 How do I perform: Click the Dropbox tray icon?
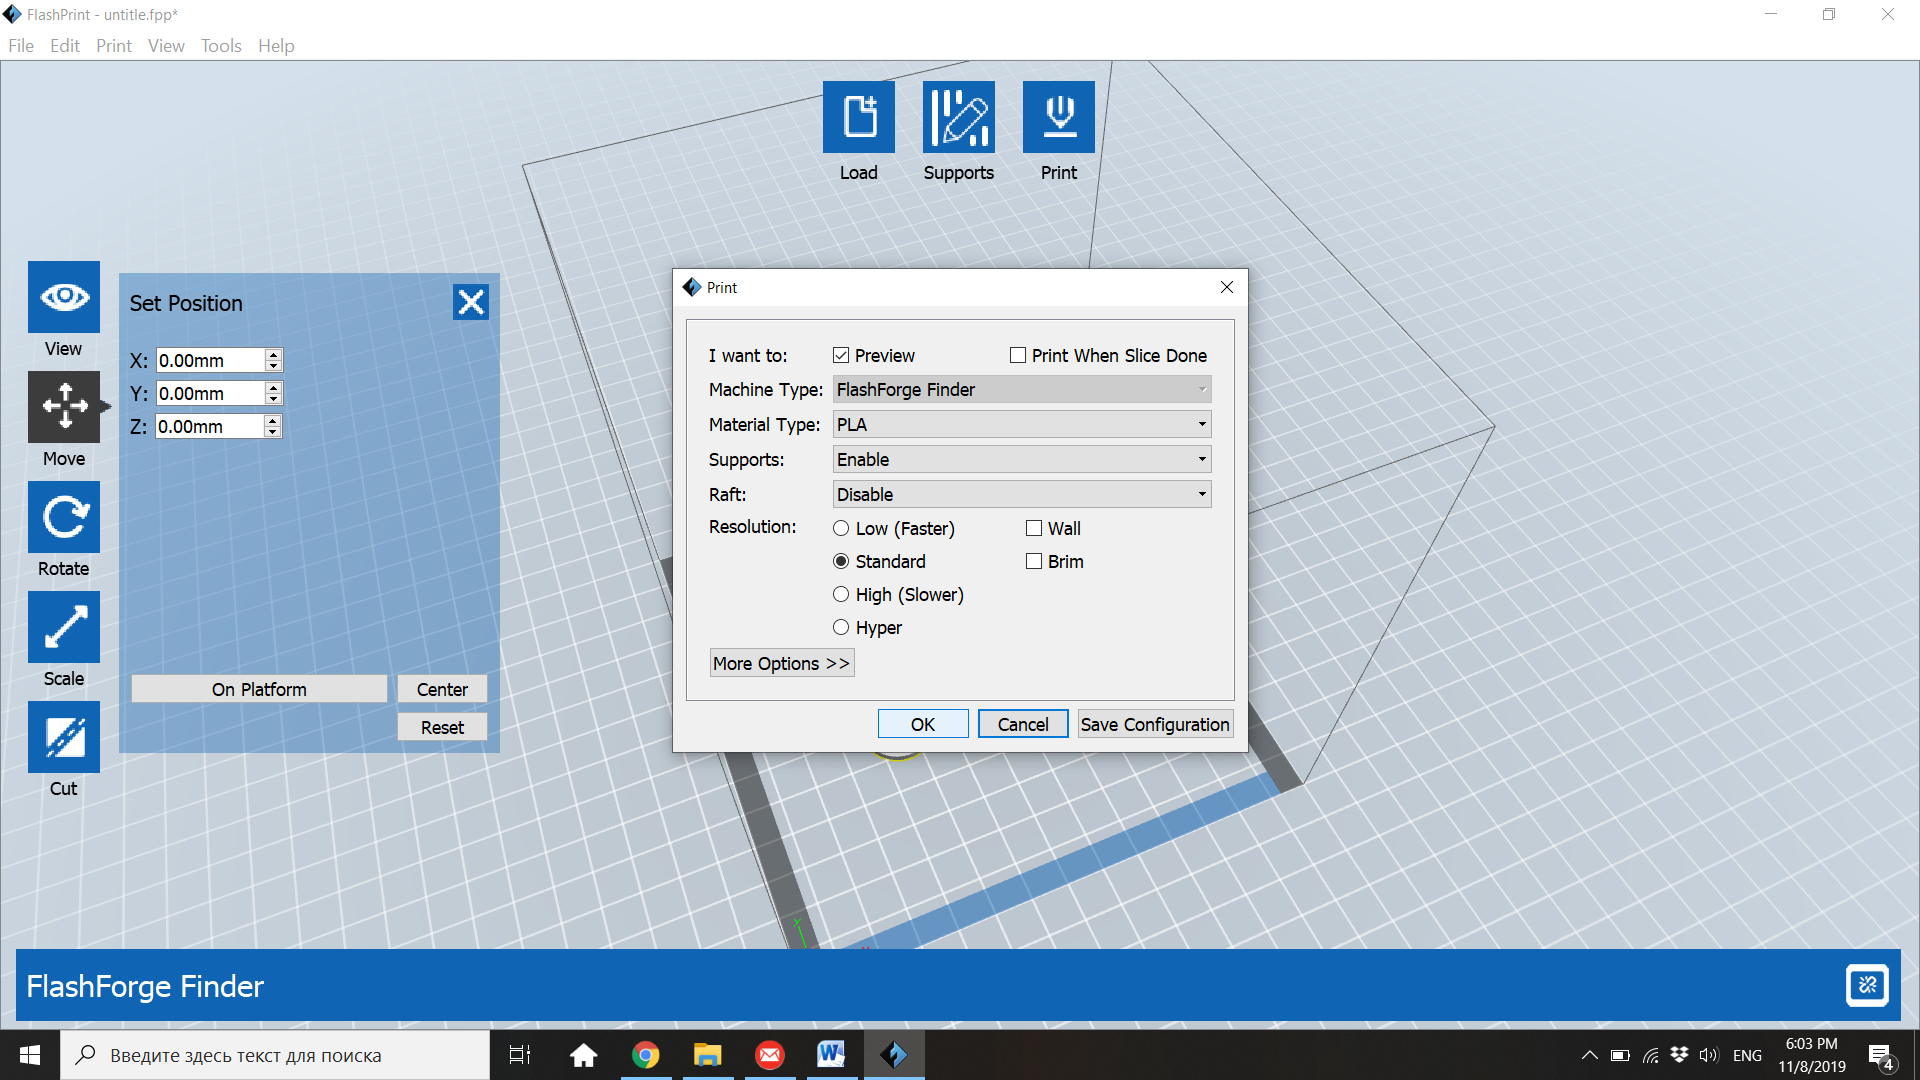(x=1679, y=1055)
